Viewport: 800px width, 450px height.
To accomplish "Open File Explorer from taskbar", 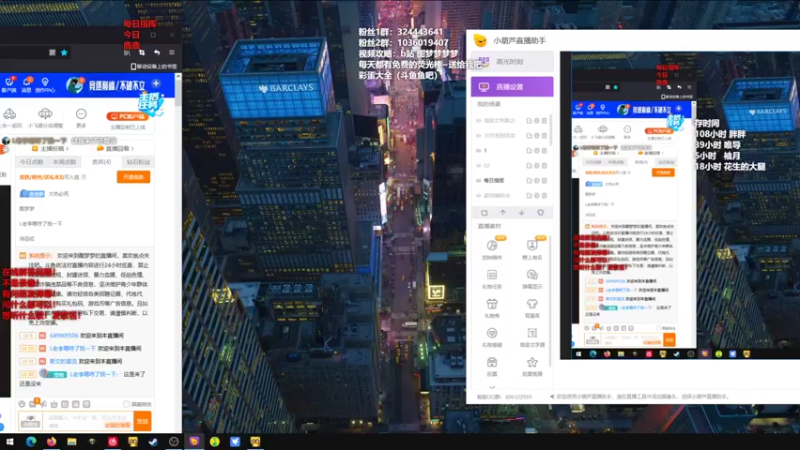I will pyautogui.click(x=72, y=441).
